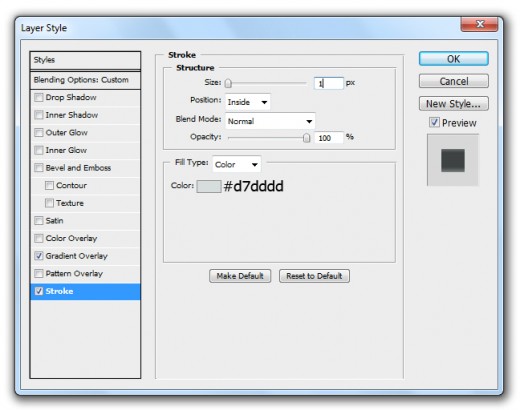Viewport: 520px width, 410px height.
Task: Click Make Default button
Action: [240, 276]
